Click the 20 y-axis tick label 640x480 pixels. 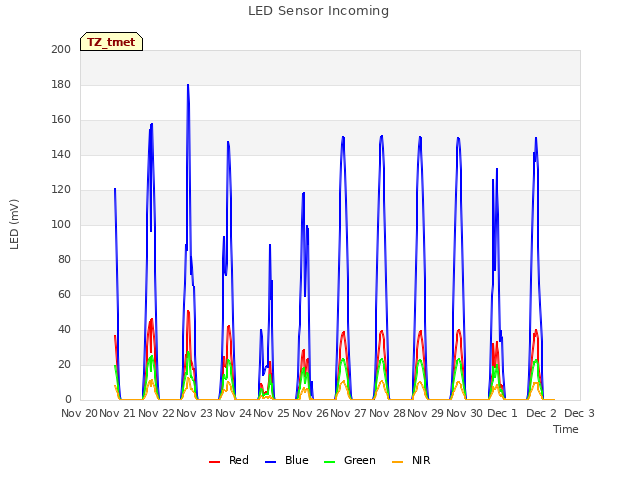64,364
